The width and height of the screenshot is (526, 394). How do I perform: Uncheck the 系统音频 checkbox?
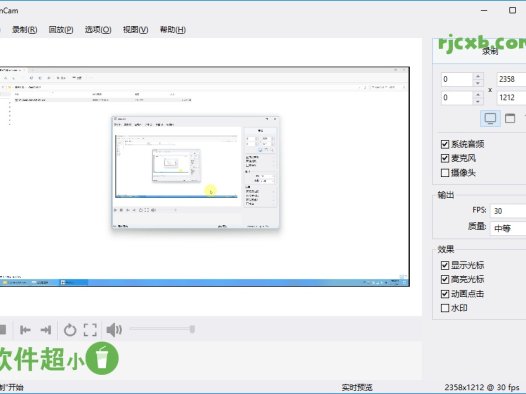pos(445,145)
